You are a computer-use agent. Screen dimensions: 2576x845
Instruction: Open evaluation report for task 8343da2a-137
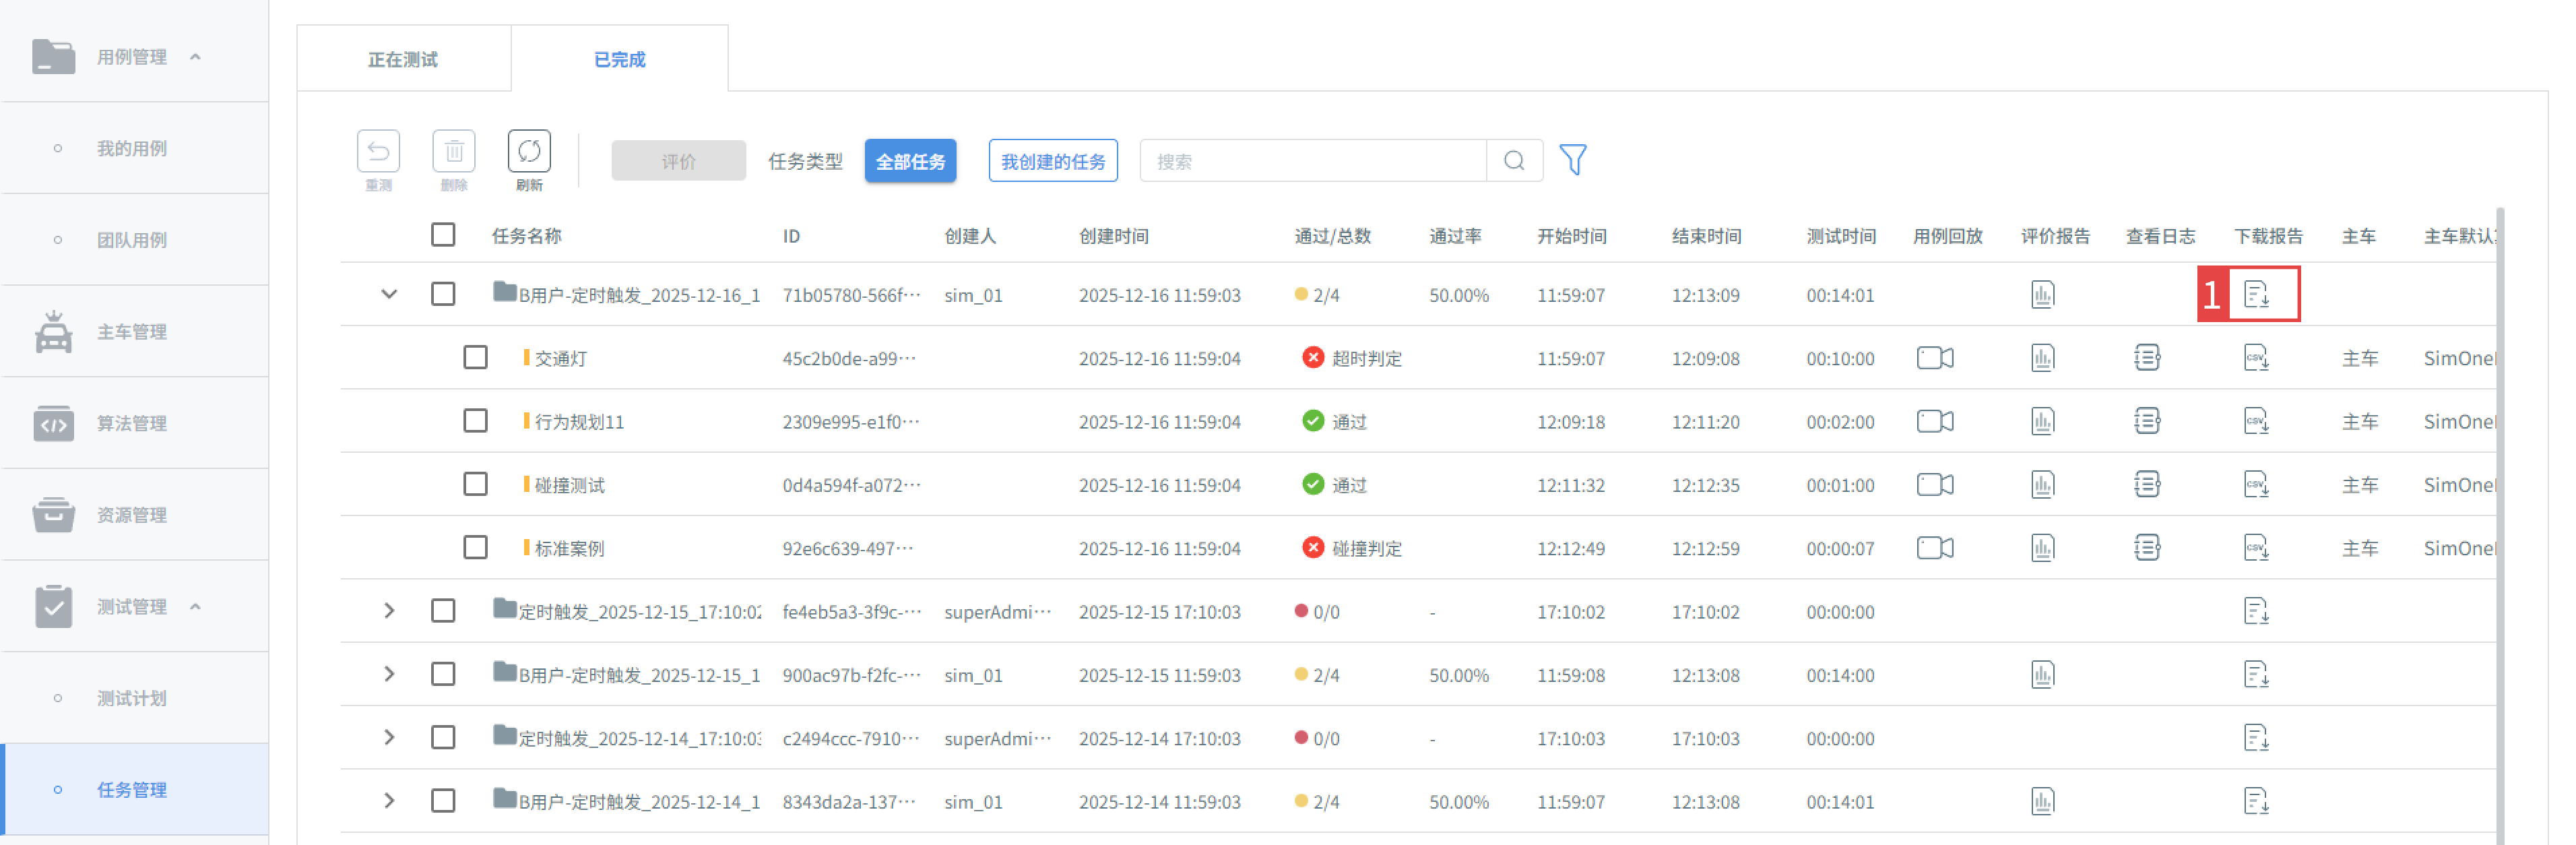tap(2042, 801)
